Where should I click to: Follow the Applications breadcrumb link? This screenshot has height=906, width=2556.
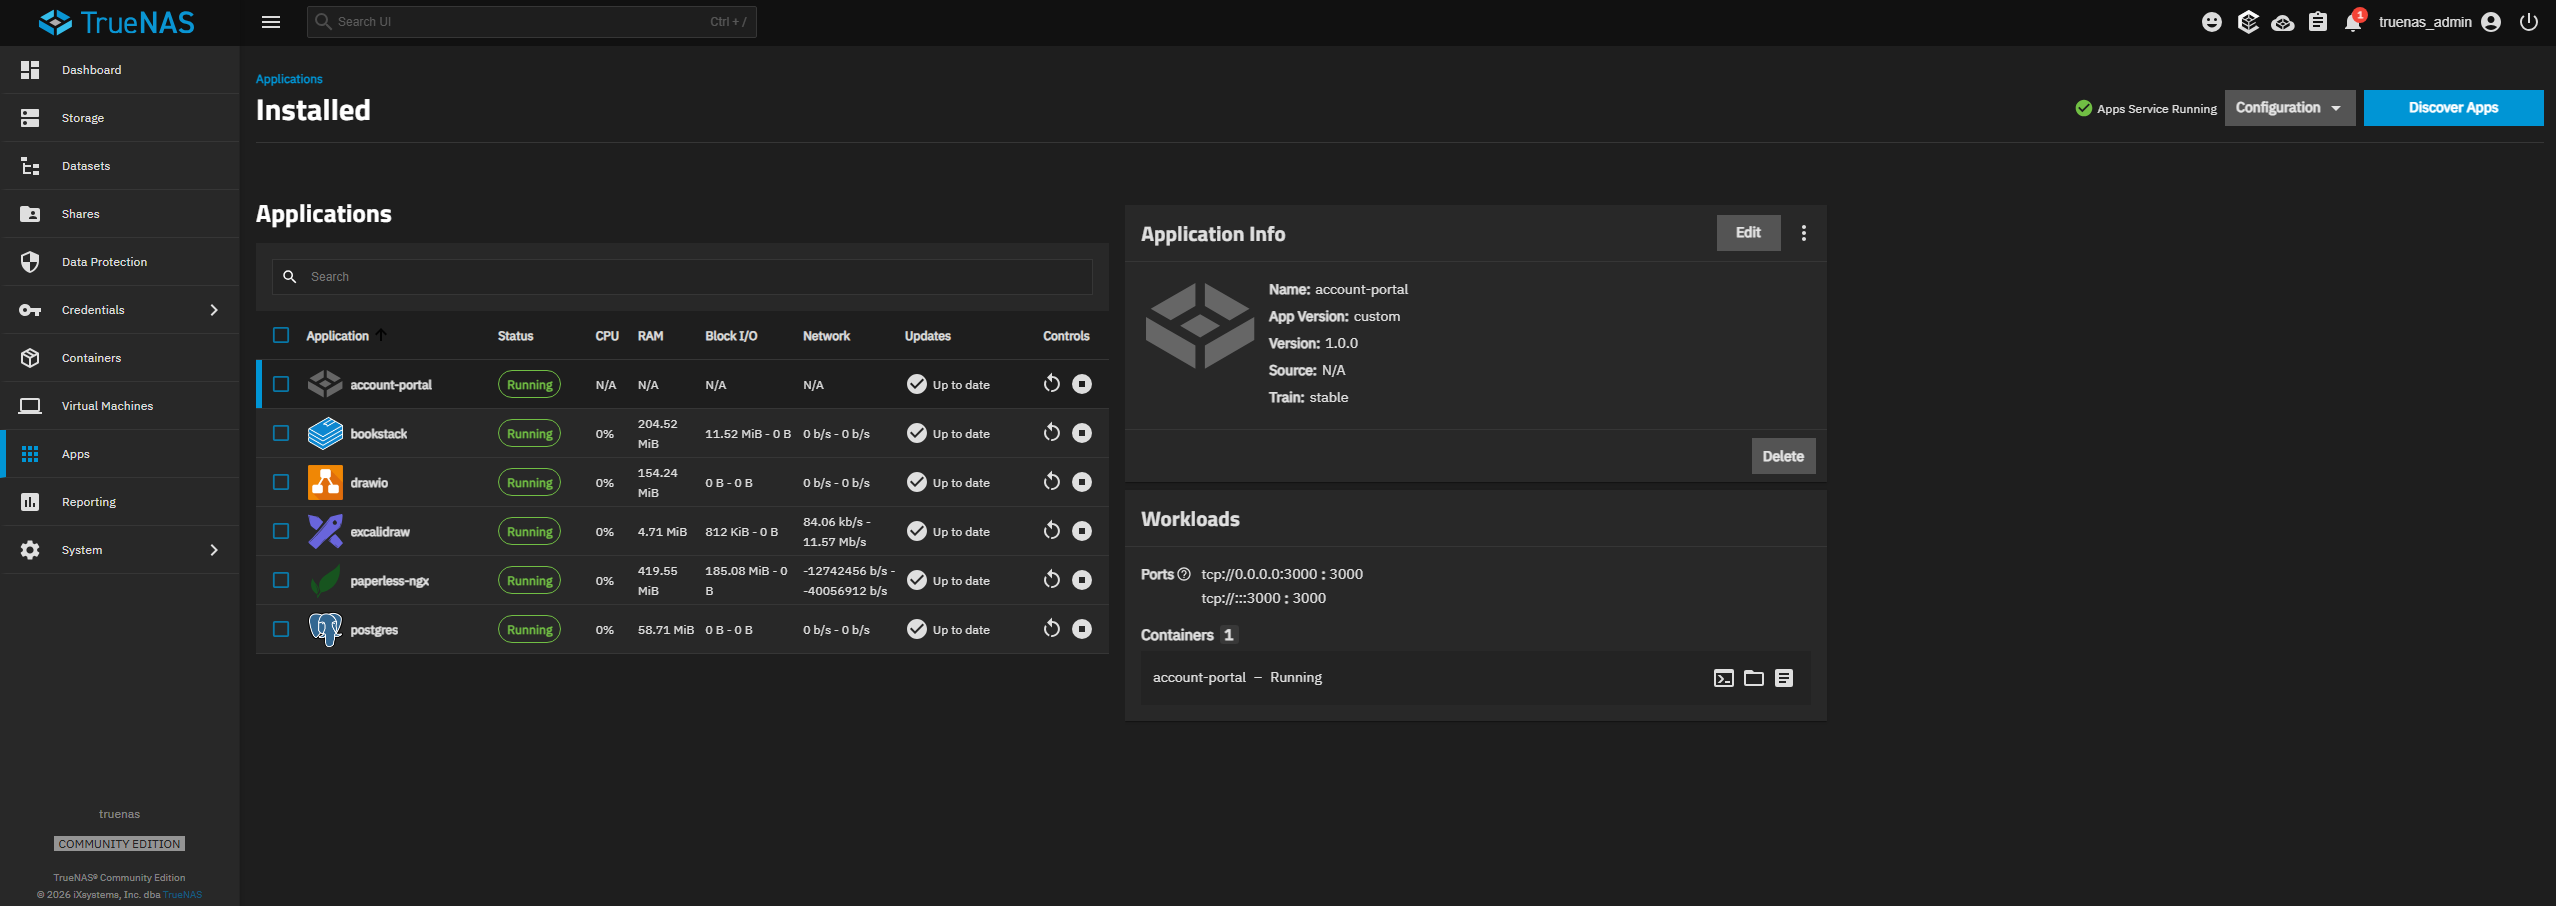pos(289,79)
